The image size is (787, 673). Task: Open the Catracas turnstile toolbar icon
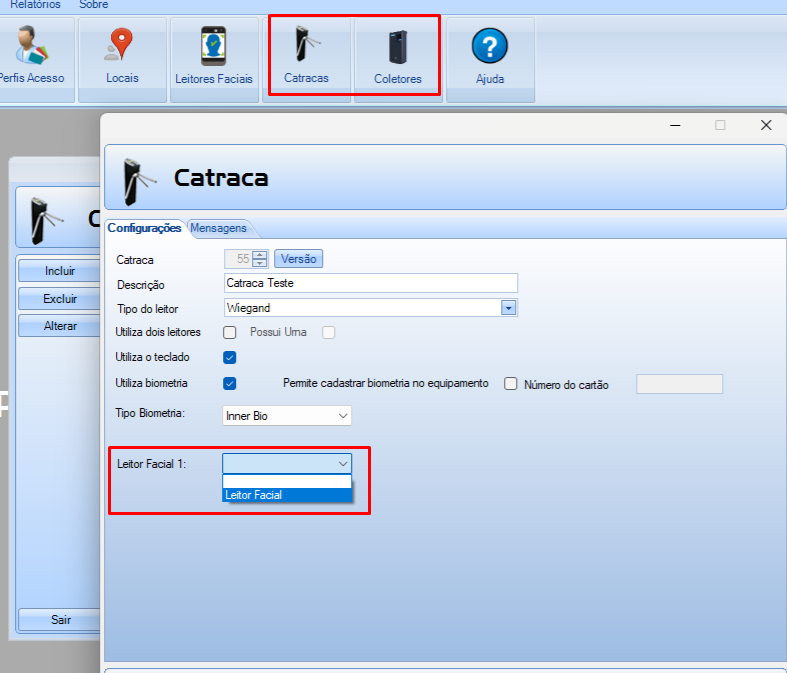coord(307,44)
